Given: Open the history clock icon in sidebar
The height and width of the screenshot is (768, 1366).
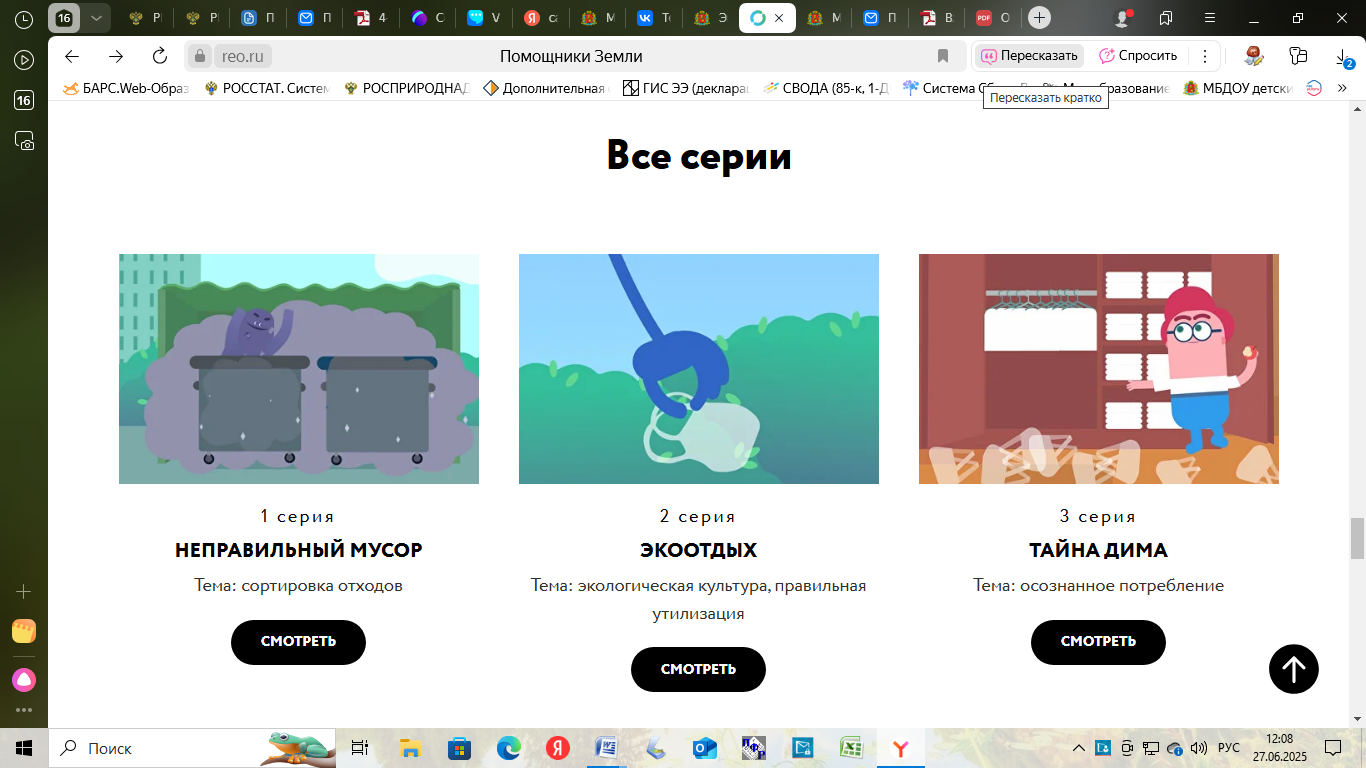Looking at the screenshot, I should (x=24, y=18).
